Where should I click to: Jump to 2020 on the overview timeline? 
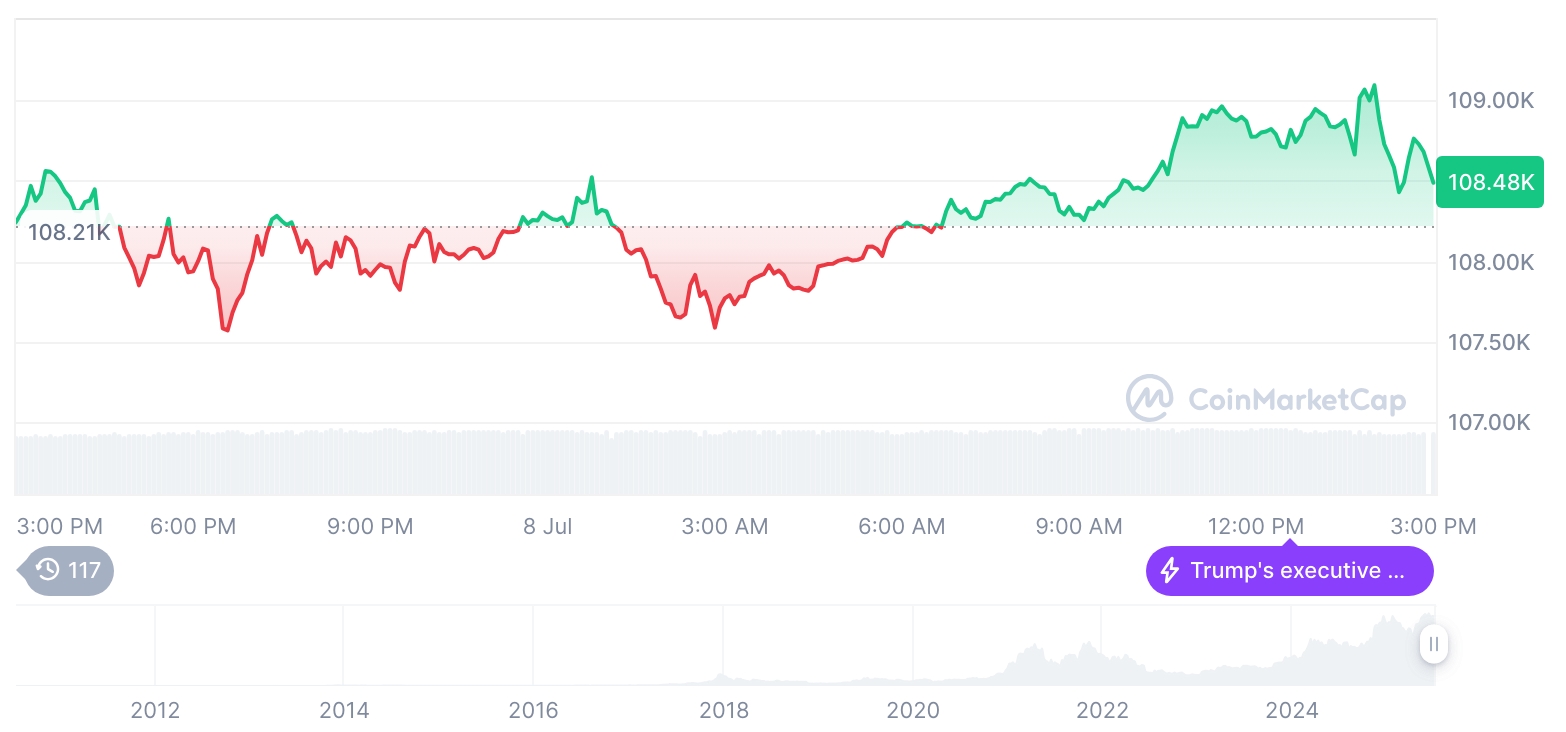(x=913, y=711)
